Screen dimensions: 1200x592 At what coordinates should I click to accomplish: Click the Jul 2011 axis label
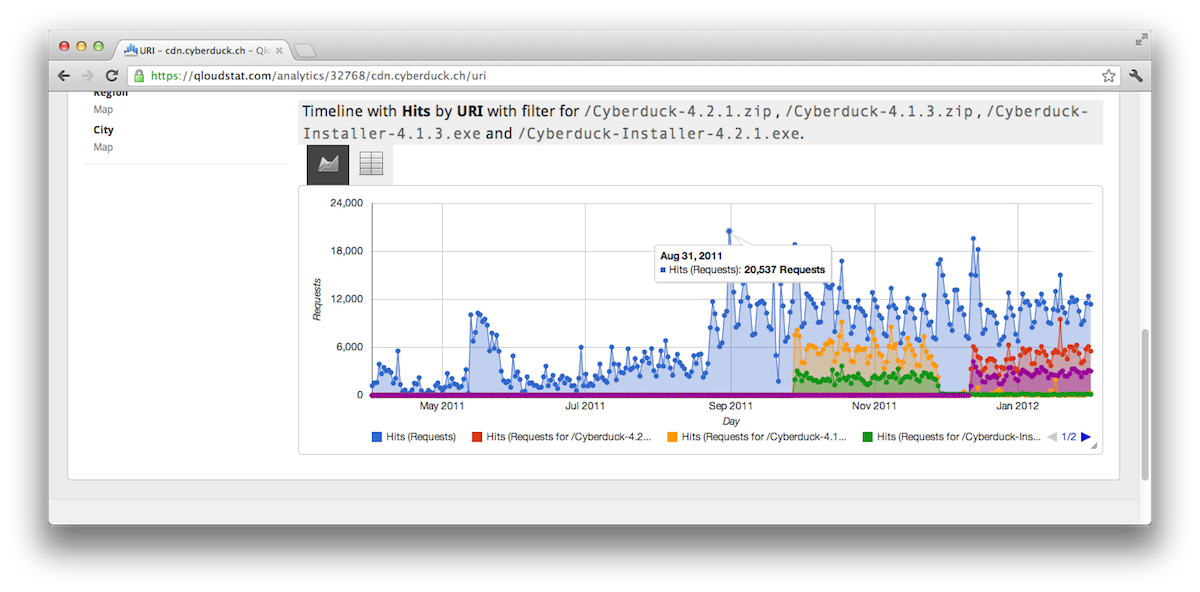pyautogui.click(x=585, y=406)
